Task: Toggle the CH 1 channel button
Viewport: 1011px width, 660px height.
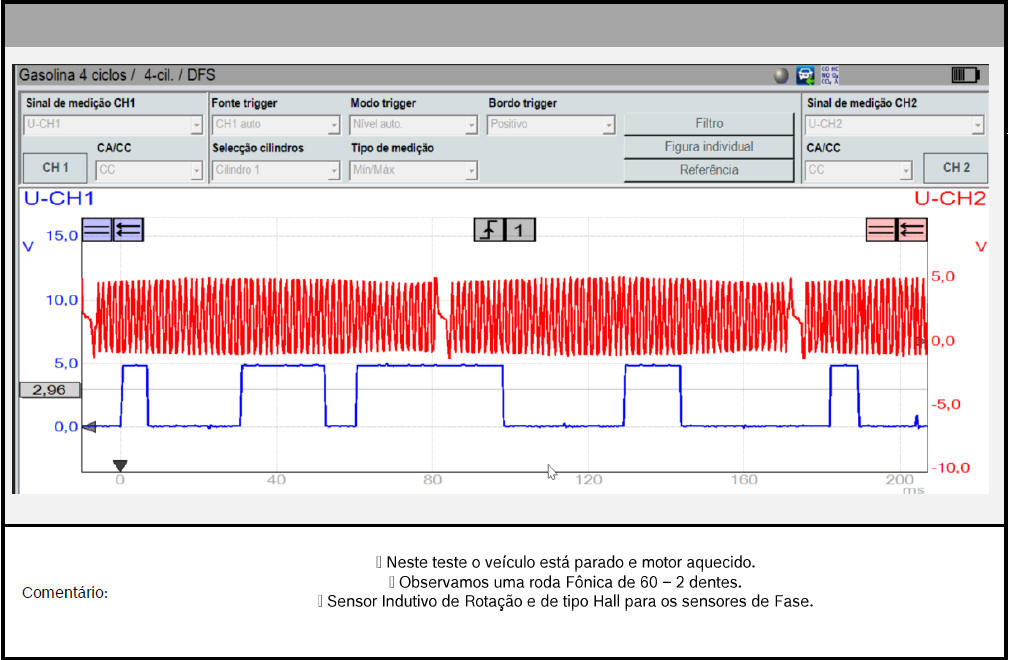Action: point(56,168)
